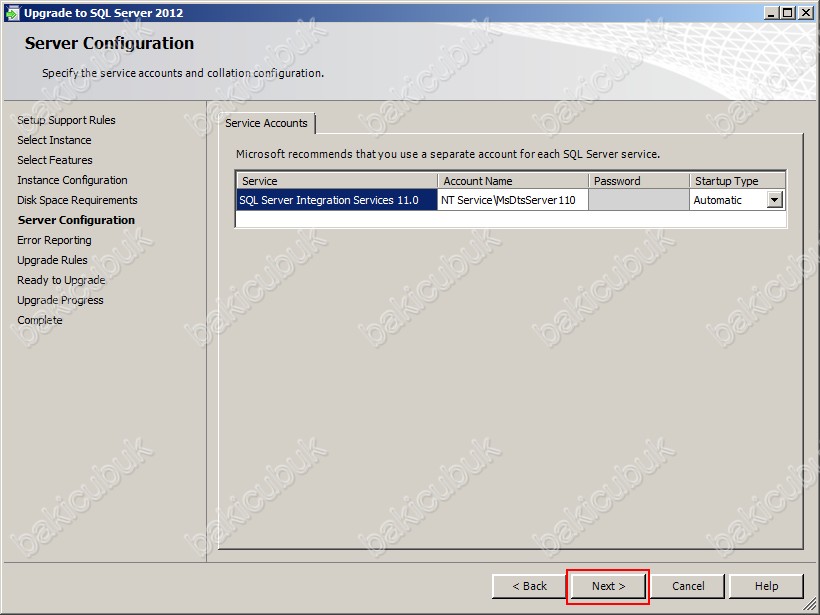820x615 pixels.
Task: Click the Automatic startup type value
Action: pyautogui.click(x=718, y=200)
